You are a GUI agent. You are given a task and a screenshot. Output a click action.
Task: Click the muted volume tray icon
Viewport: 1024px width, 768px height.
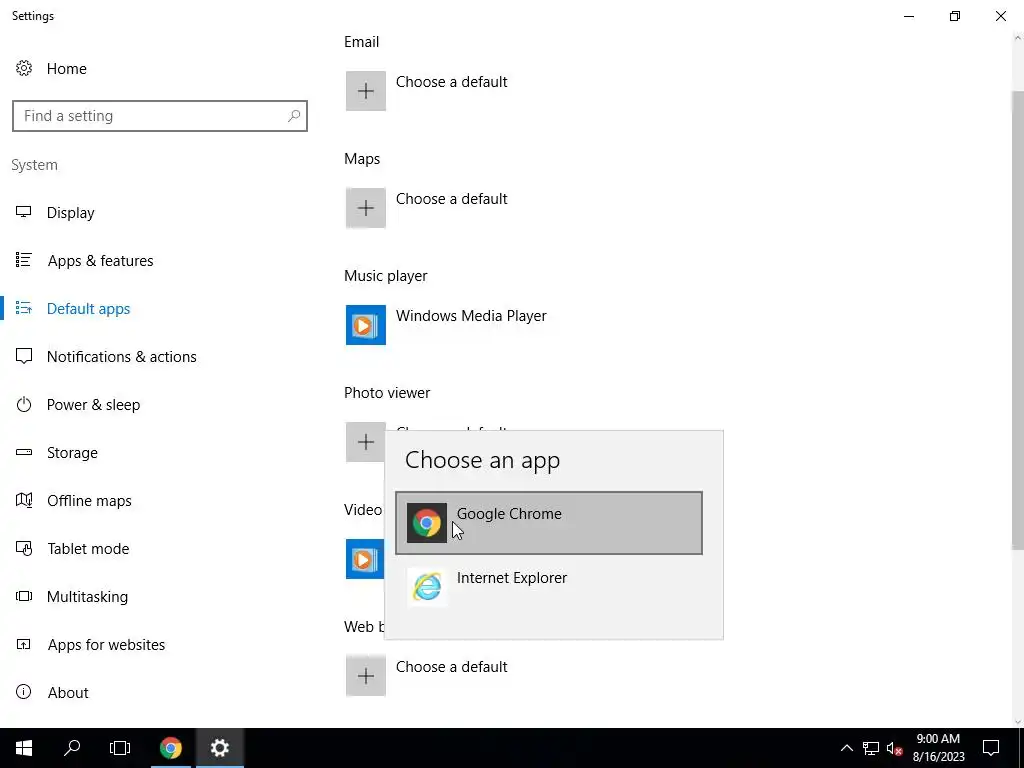point(894,748)
